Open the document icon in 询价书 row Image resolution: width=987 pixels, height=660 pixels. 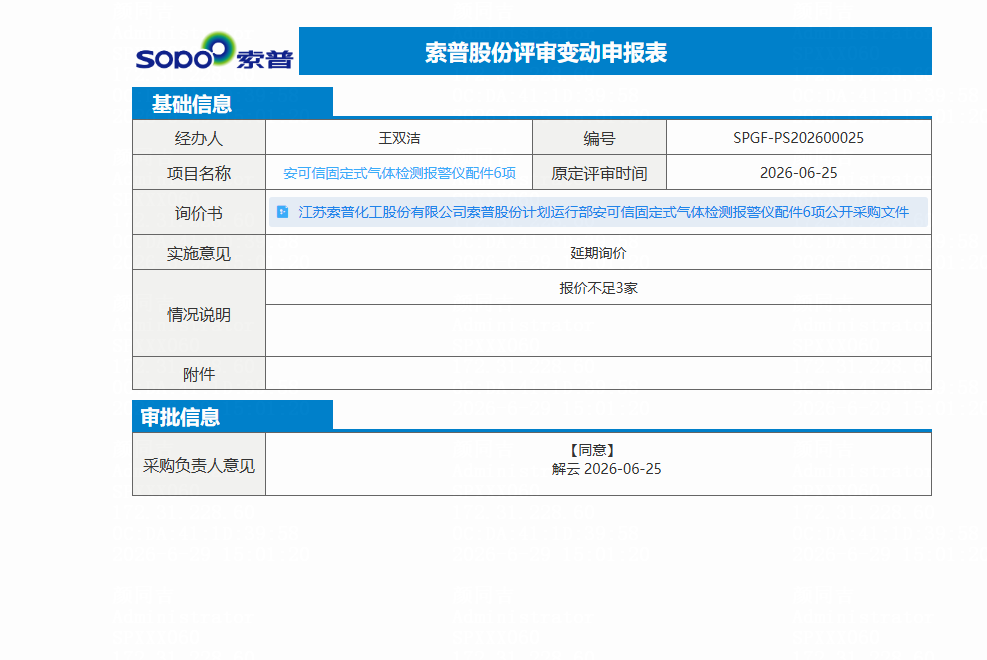point(283,212)
